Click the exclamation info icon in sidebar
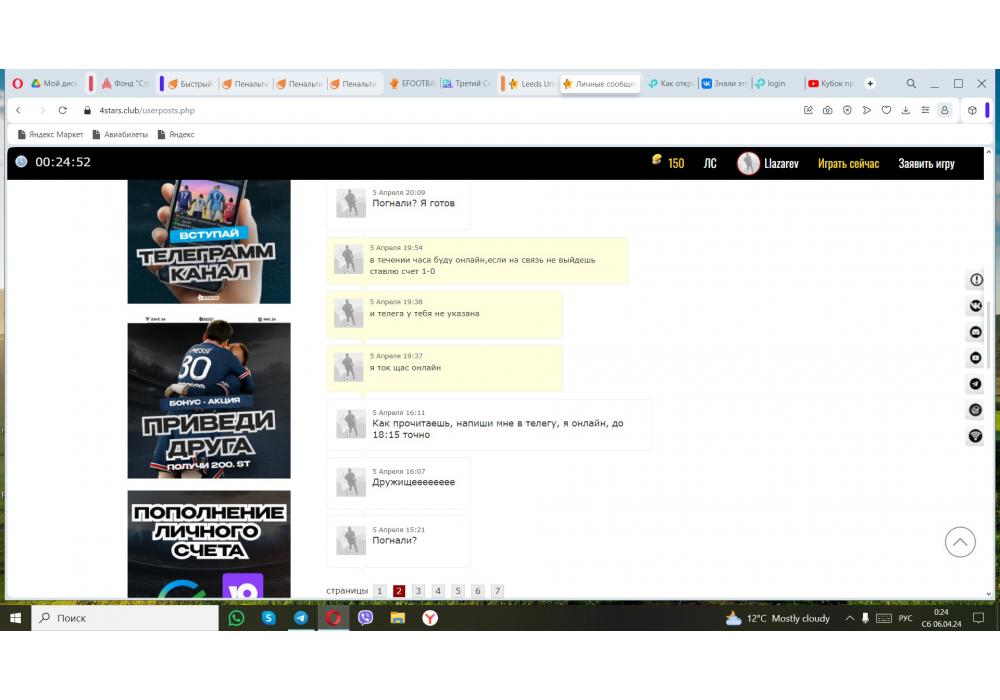 [x=975, y=280]
